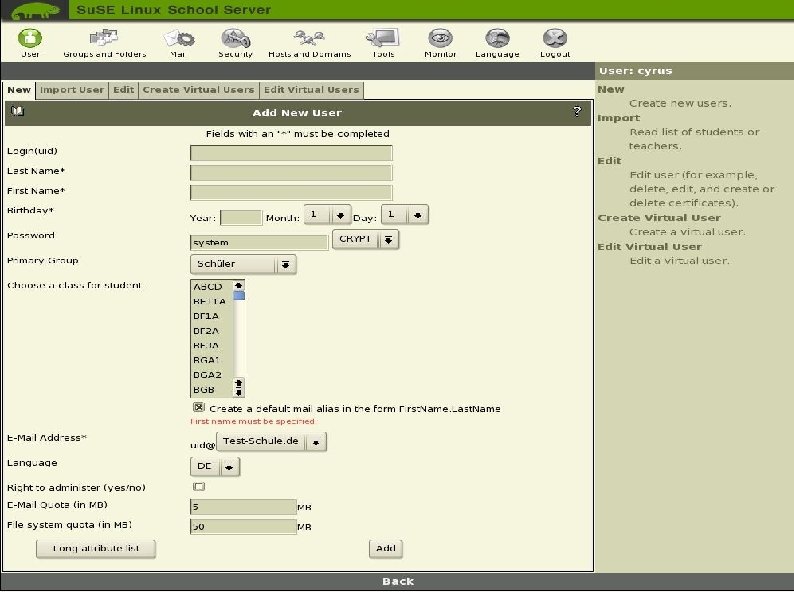Click the birthday Year field
794x595 pixels.
pyautogui.click(x=241, y=218)
